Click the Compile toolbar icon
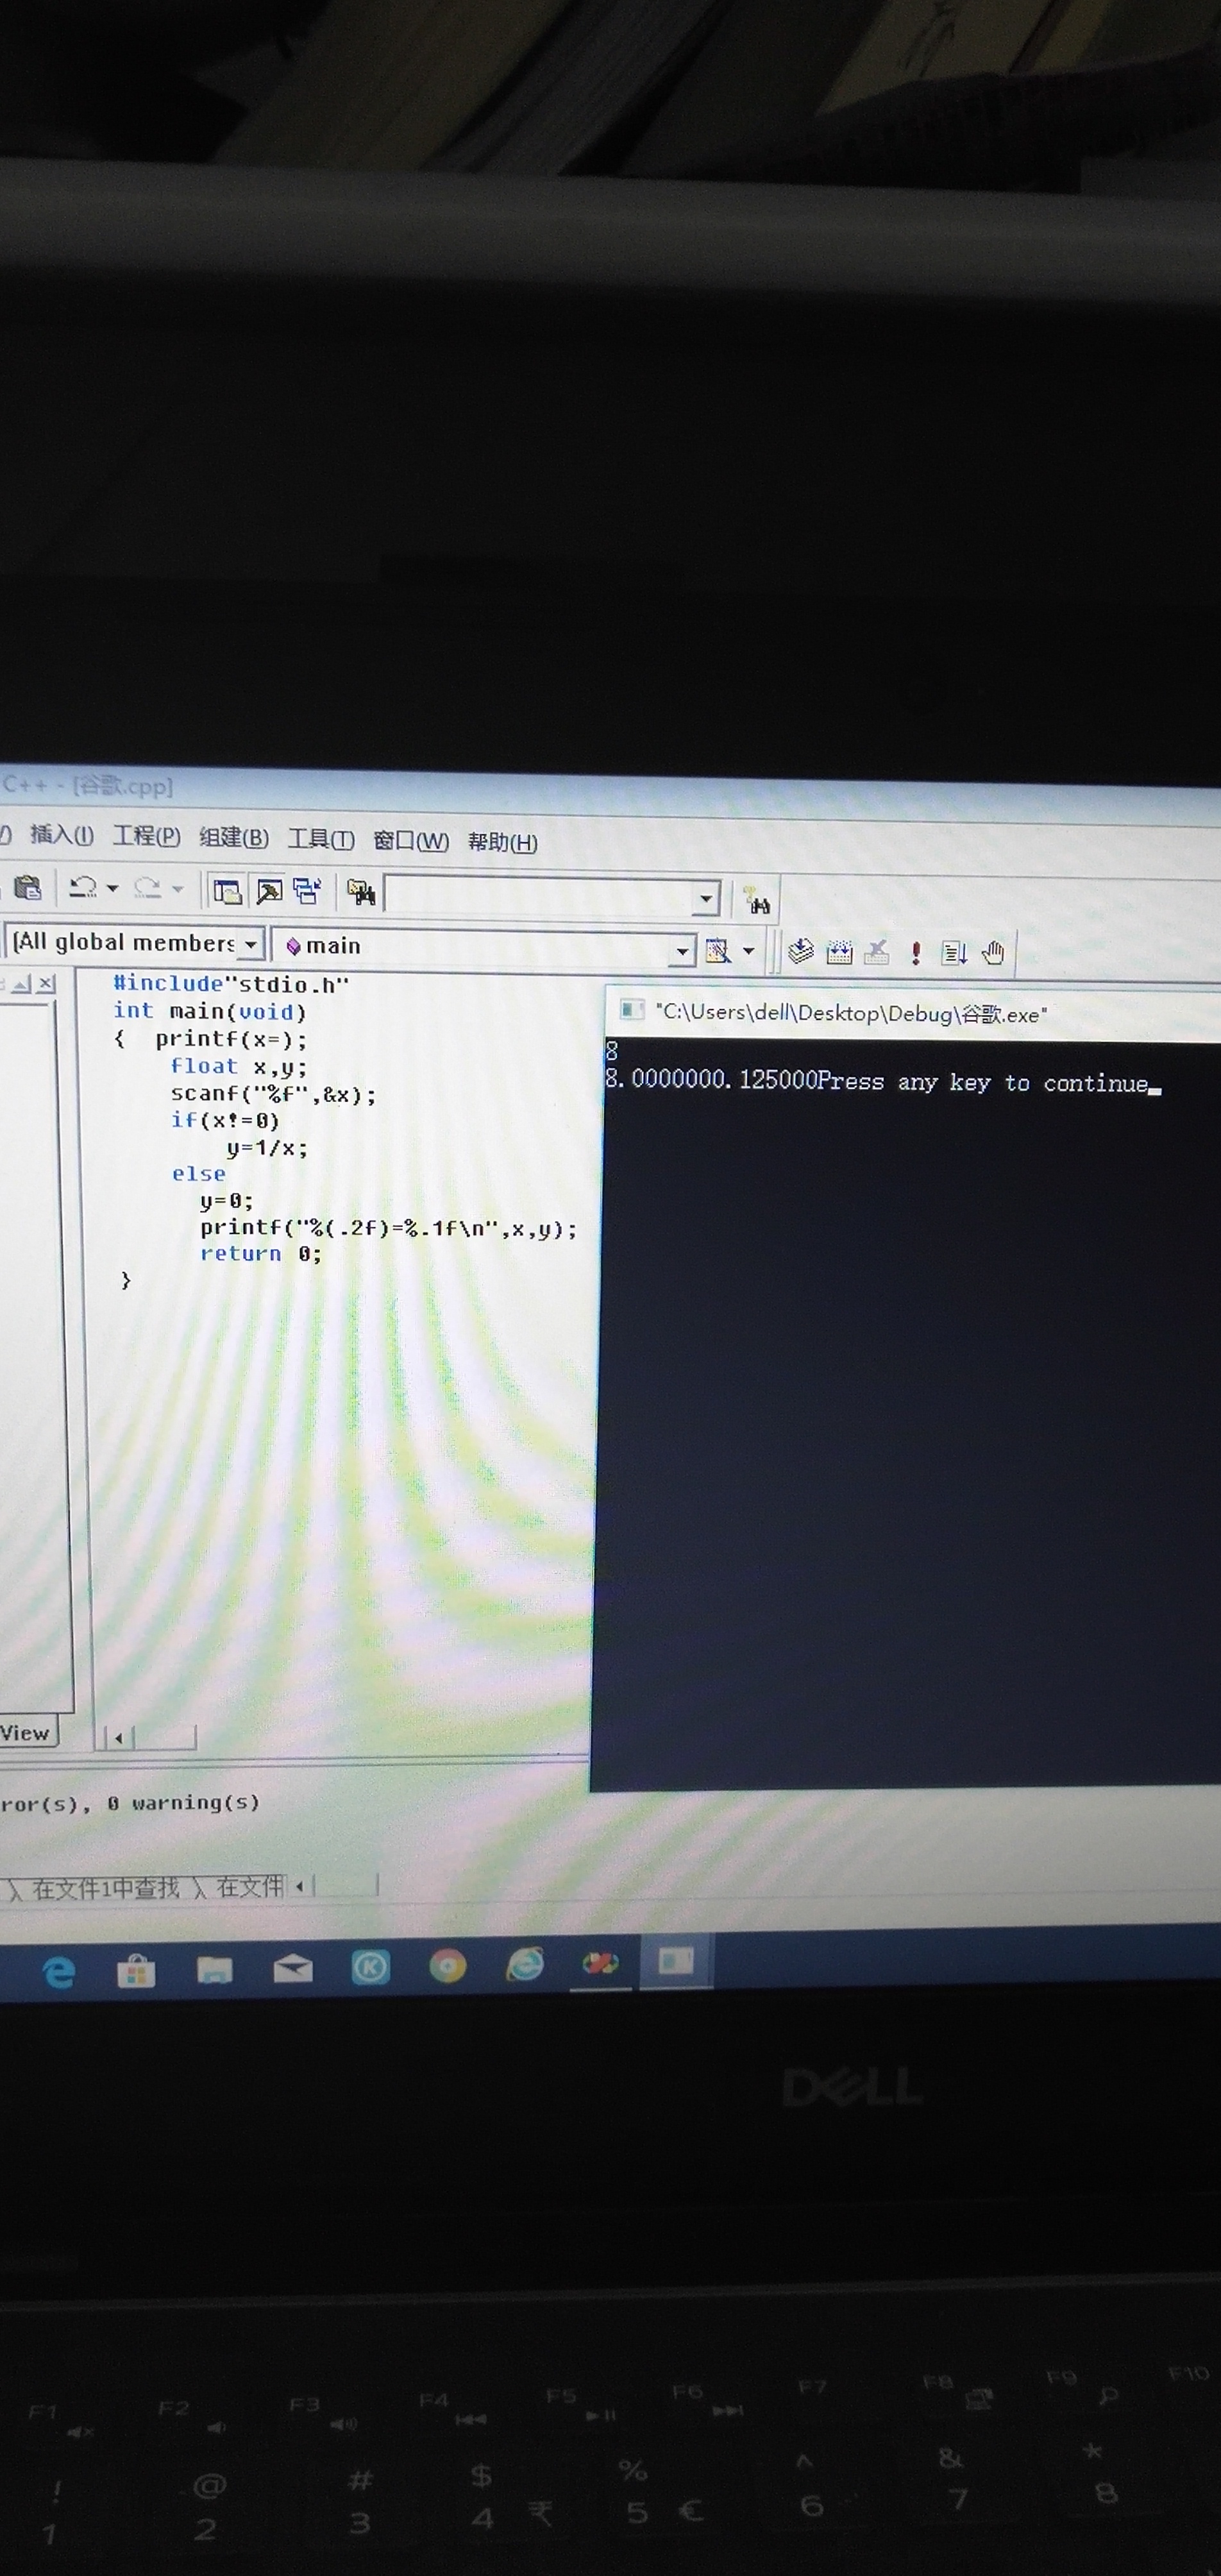Image resolution: width=1221 pixels, height=2576 pixels. coord(800,951)
